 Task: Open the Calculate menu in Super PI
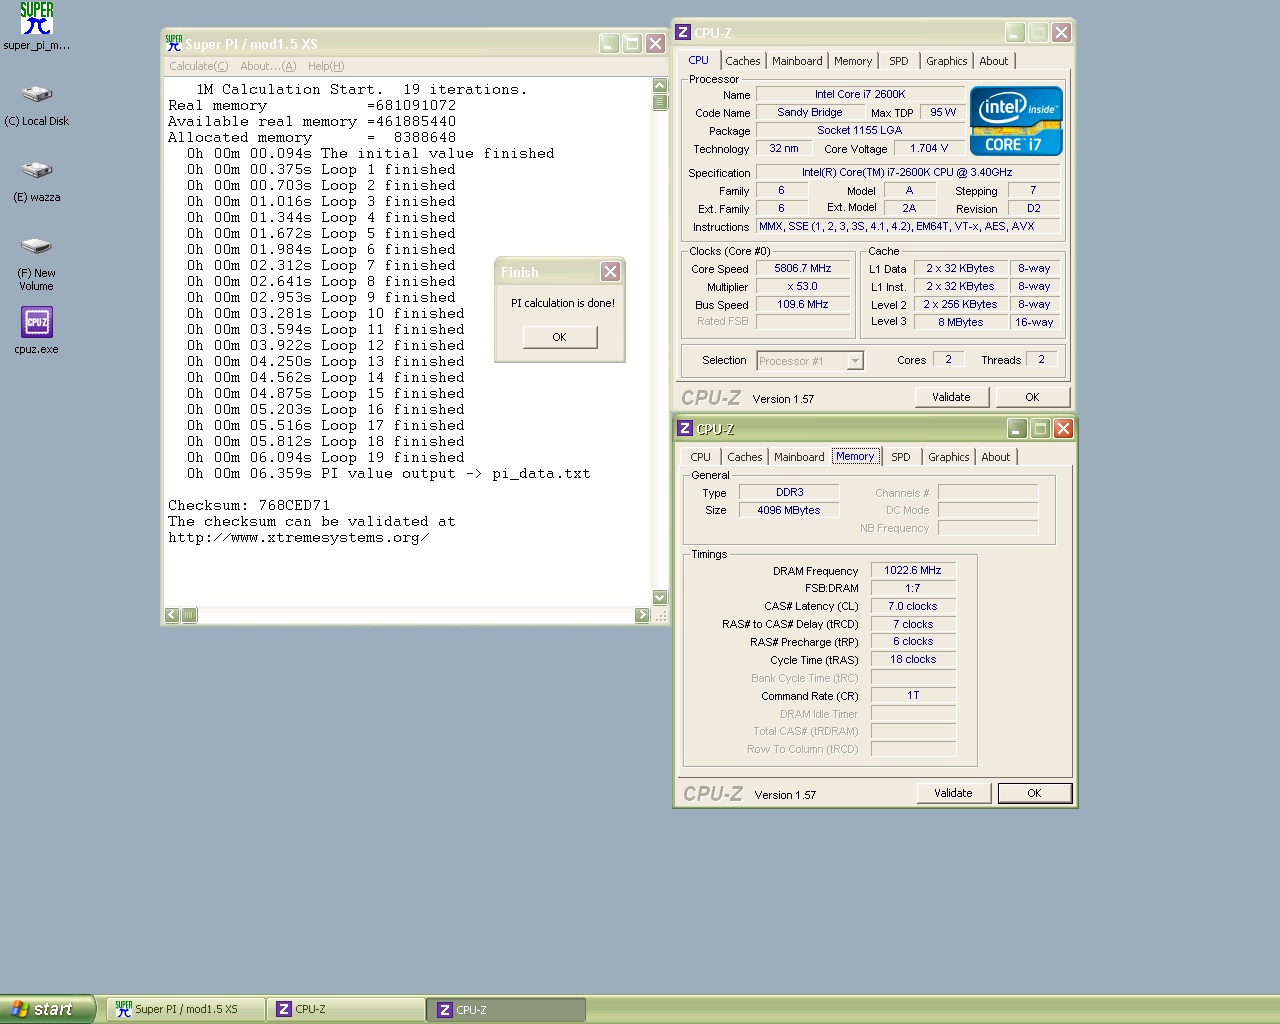tap(198, 66)
